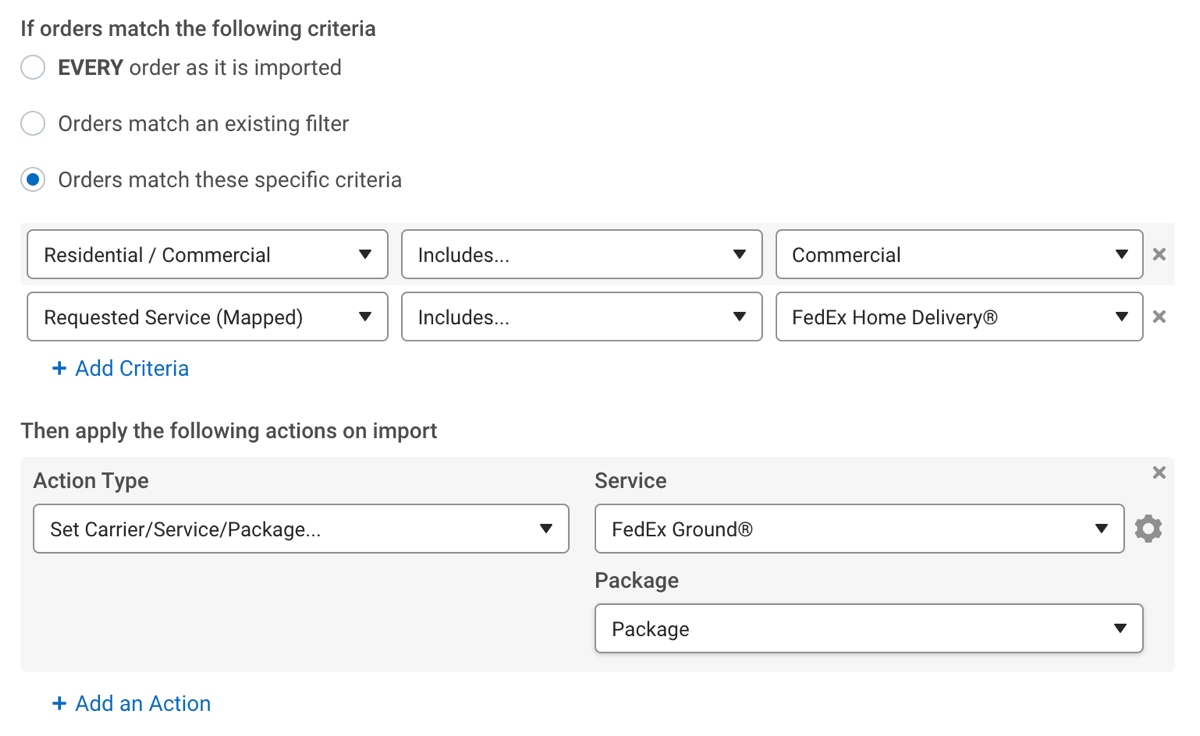The width and height of the screenshot is (1200, 736).
Task: Open the Package dropdown
Action: [x=869, y=629]
